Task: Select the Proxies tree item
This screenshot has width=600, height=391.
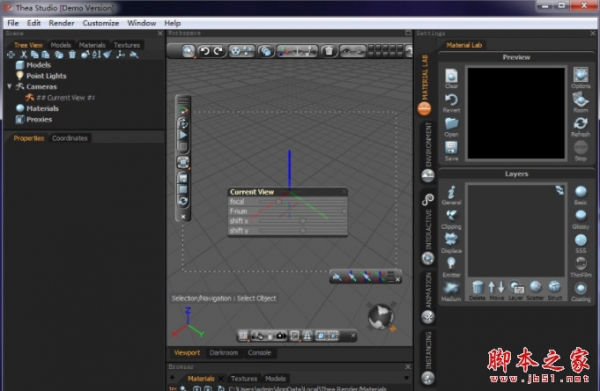Action: (39, 119)
